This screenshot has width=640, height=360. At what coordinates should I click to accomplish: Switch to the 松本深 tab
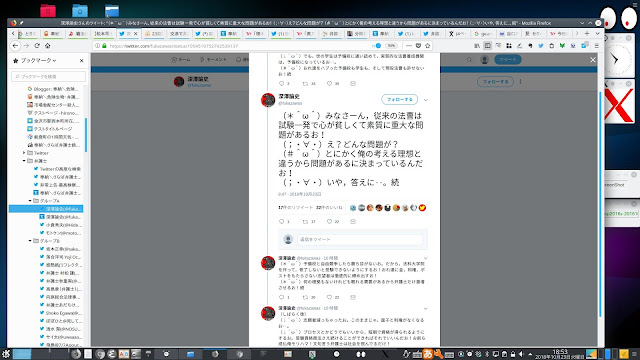pyautogui.click(x=103, y=33)
